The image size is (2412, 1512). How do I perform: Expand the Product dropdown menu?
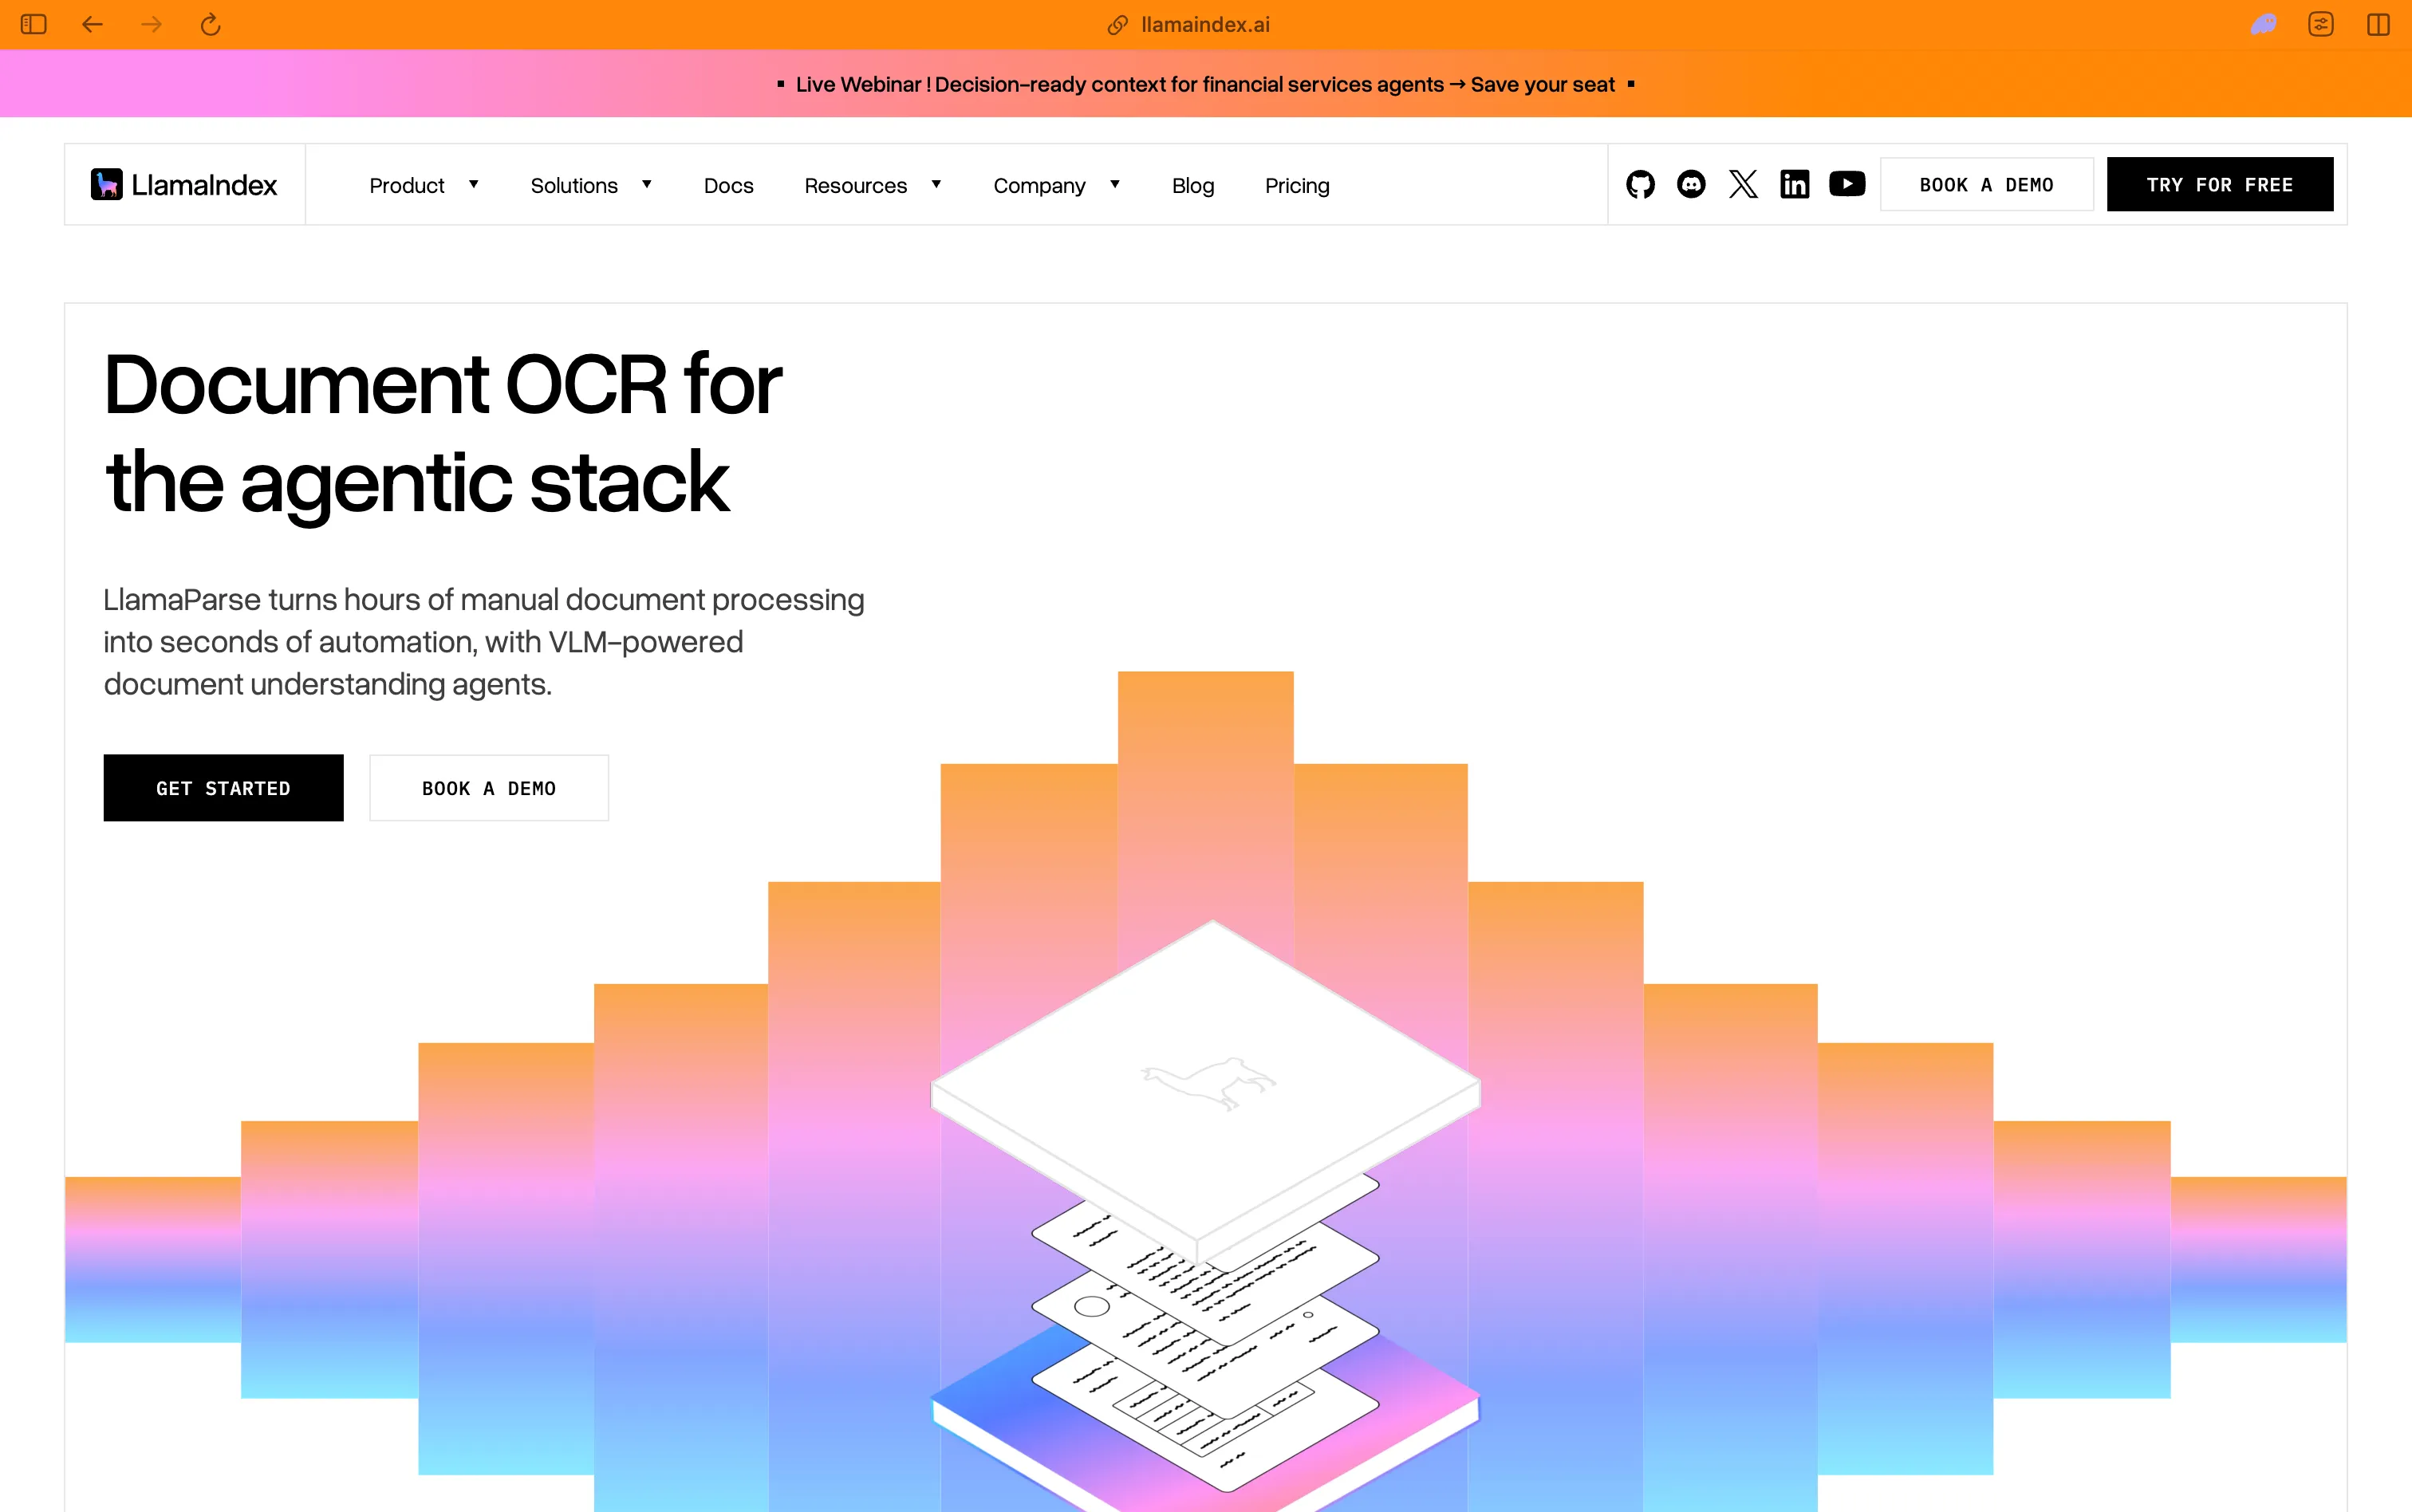pyautogui.click(x=424, y=185)
